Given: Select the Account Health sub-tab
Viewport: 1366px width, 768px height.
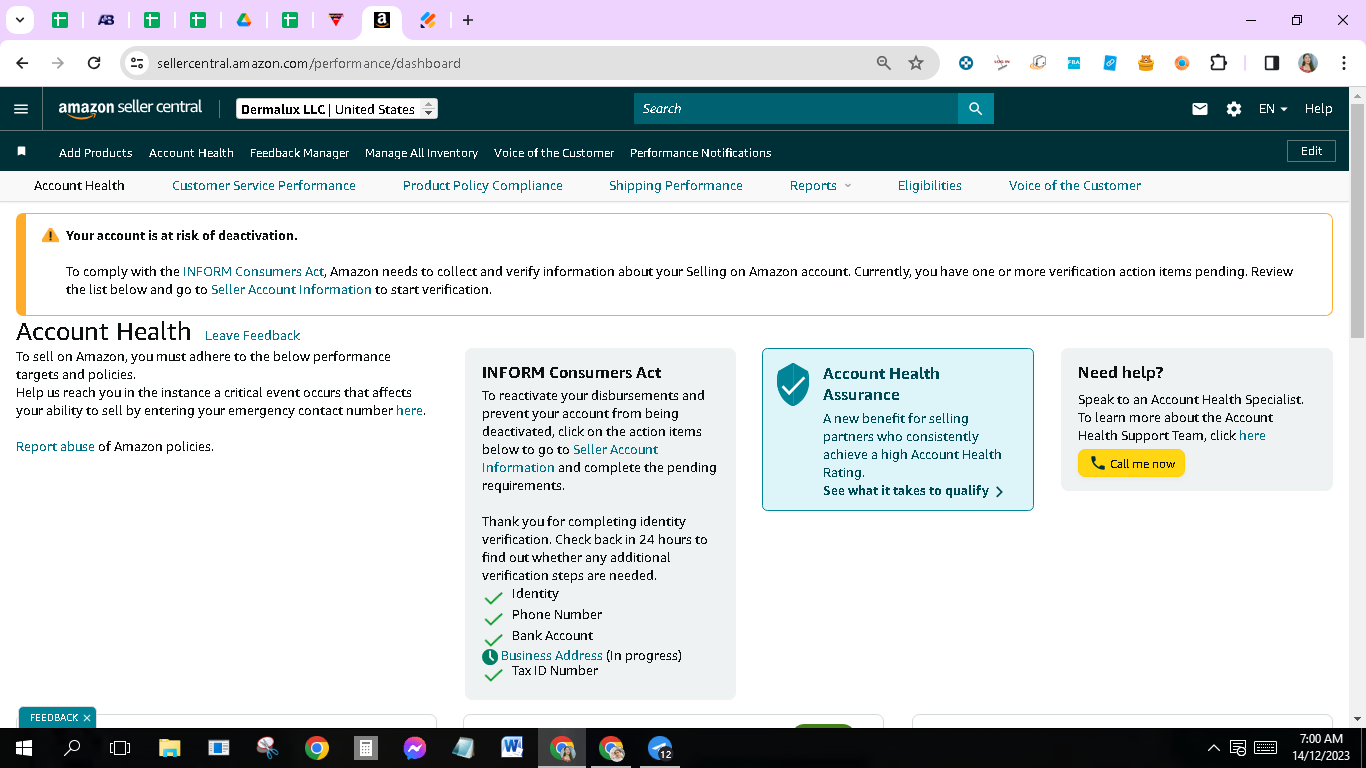Looking at the screenshot, I should pyautogui.click(x=79, y=186).
